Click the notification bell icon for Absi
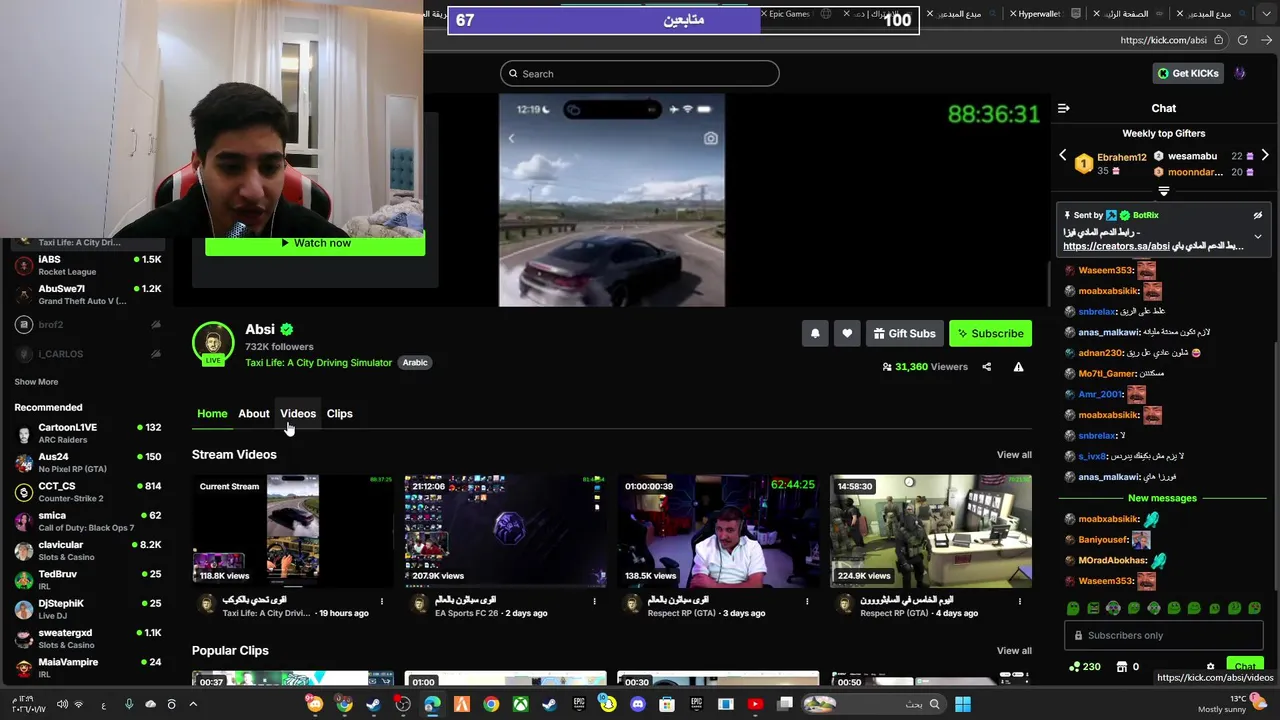Image resolution: width=1280 pixels, height=720 pixels. (815, 333)
